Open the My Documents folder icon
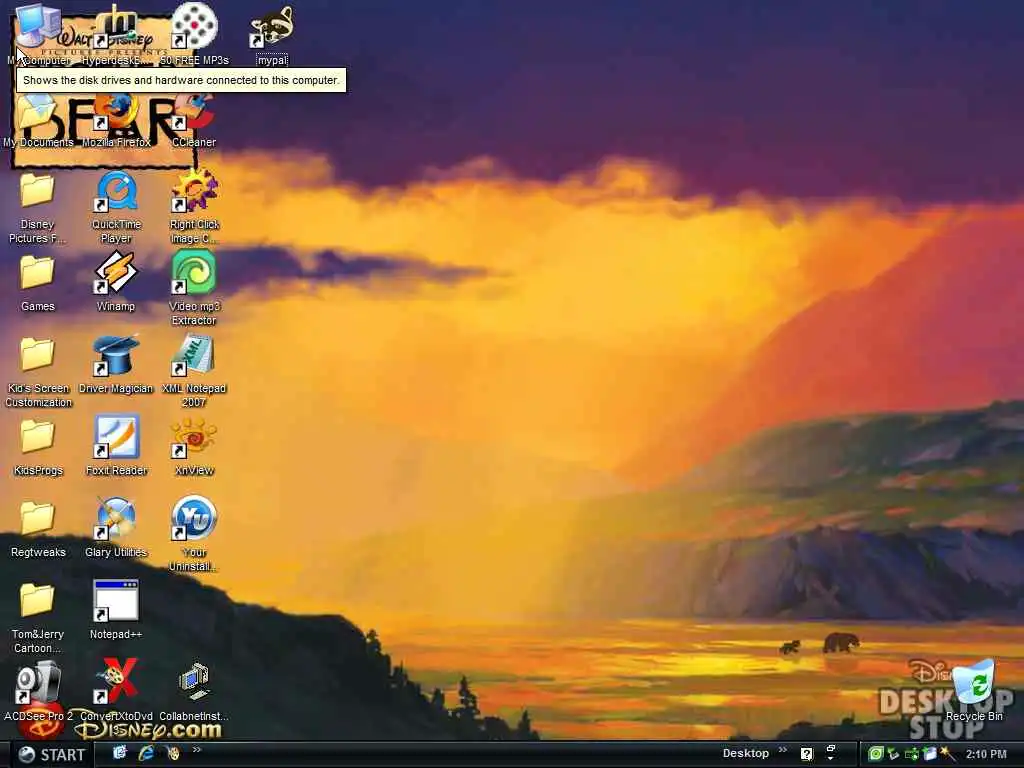The width and height of the screenshot is (1024, 768). tap(38, 120)
